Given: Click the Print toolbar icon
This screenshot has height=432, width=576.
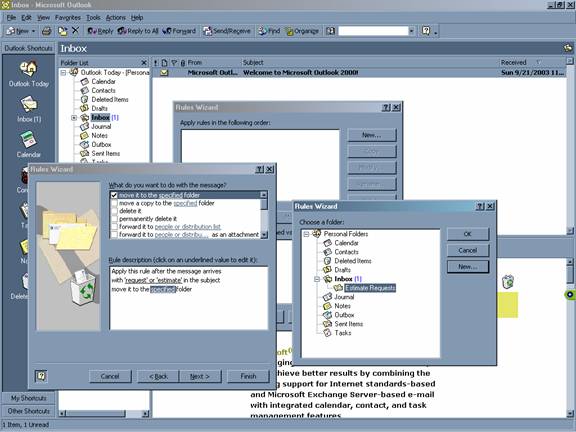Looking at the screenshot, I should [x=47, y=31].
